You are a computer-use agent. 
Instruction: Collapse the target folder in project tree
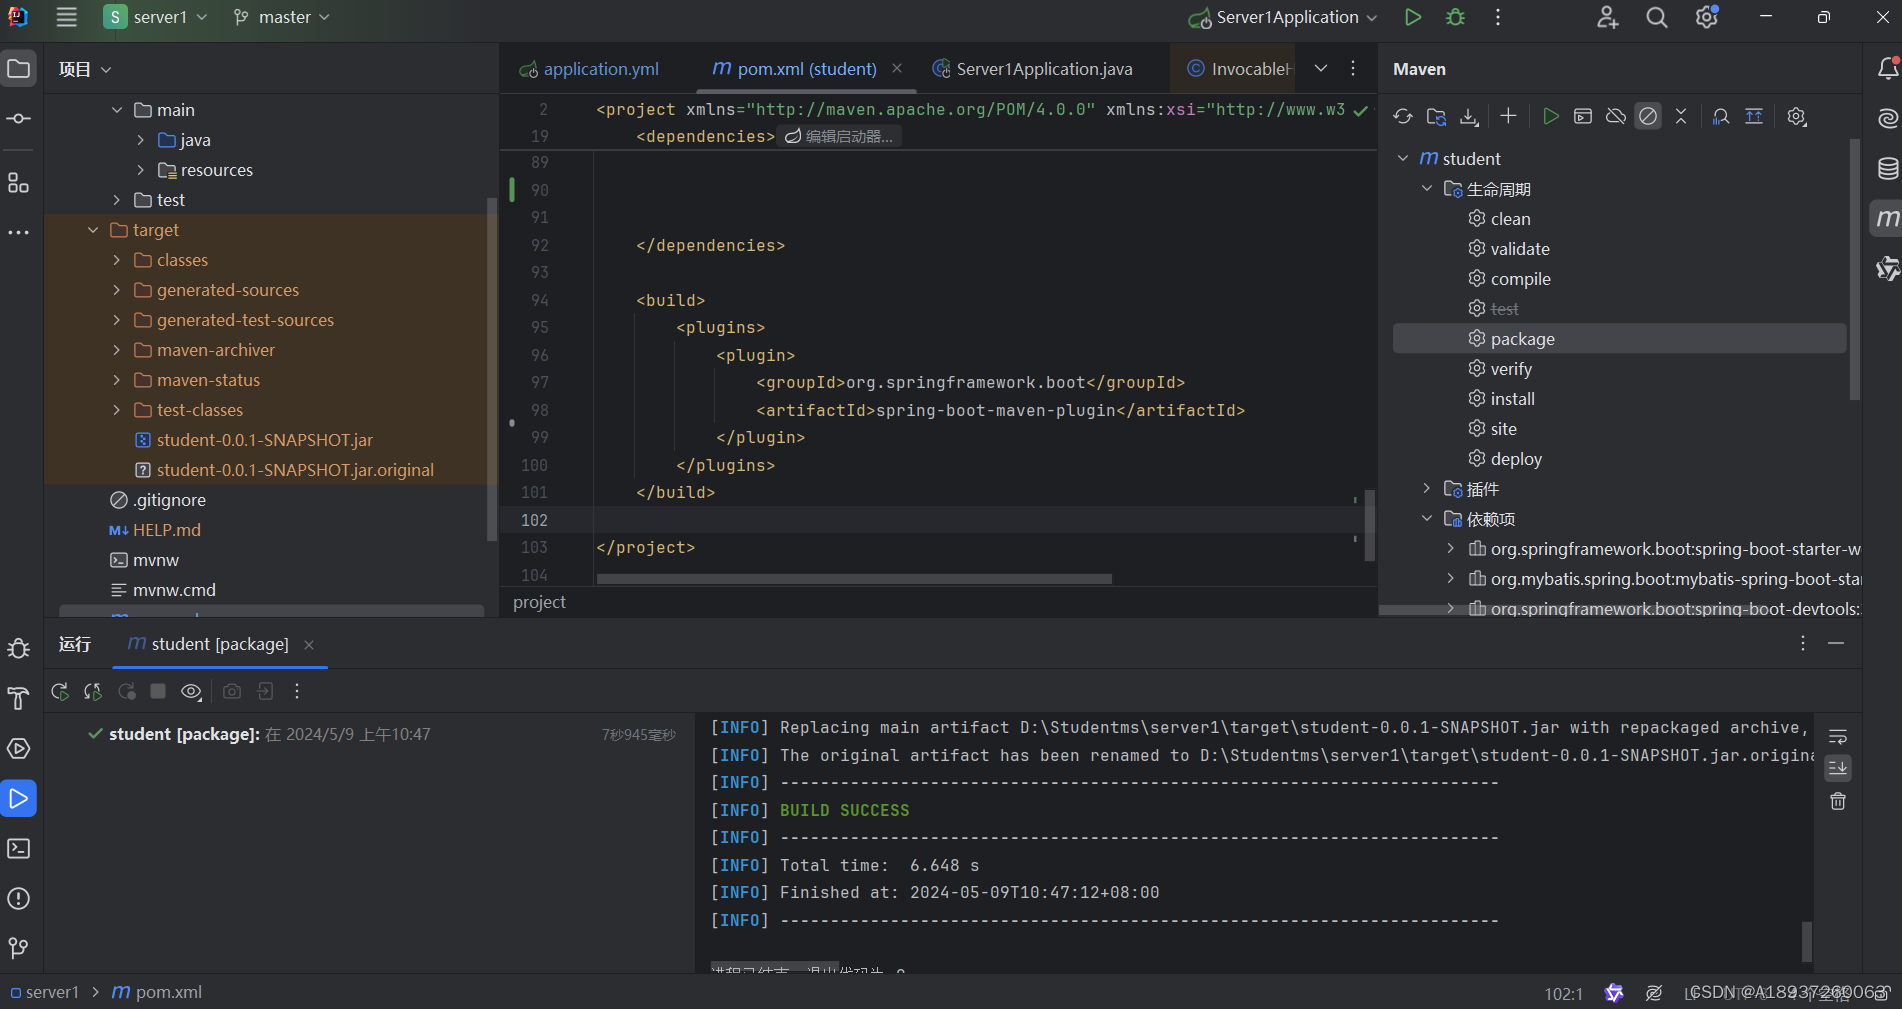click(x=93, y=230)
